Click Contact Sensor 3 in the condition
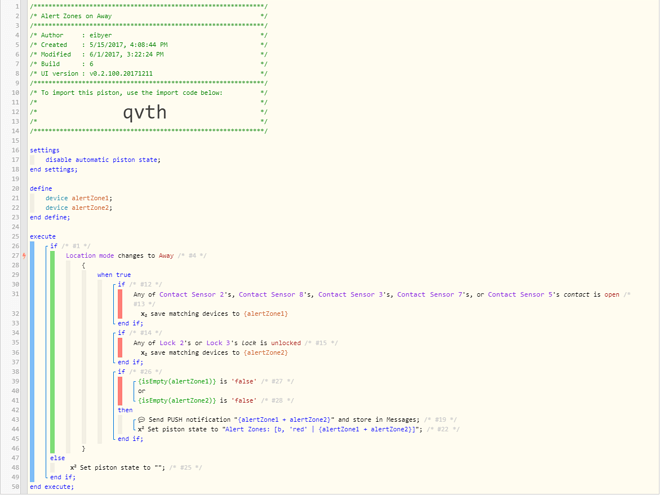Screen dimensions: 664x499 click(351, 294)
